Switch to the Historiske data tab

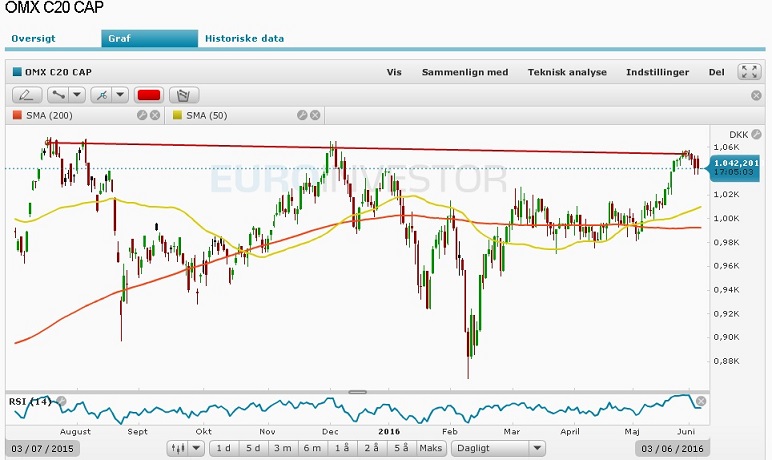[x=244, y=38]
